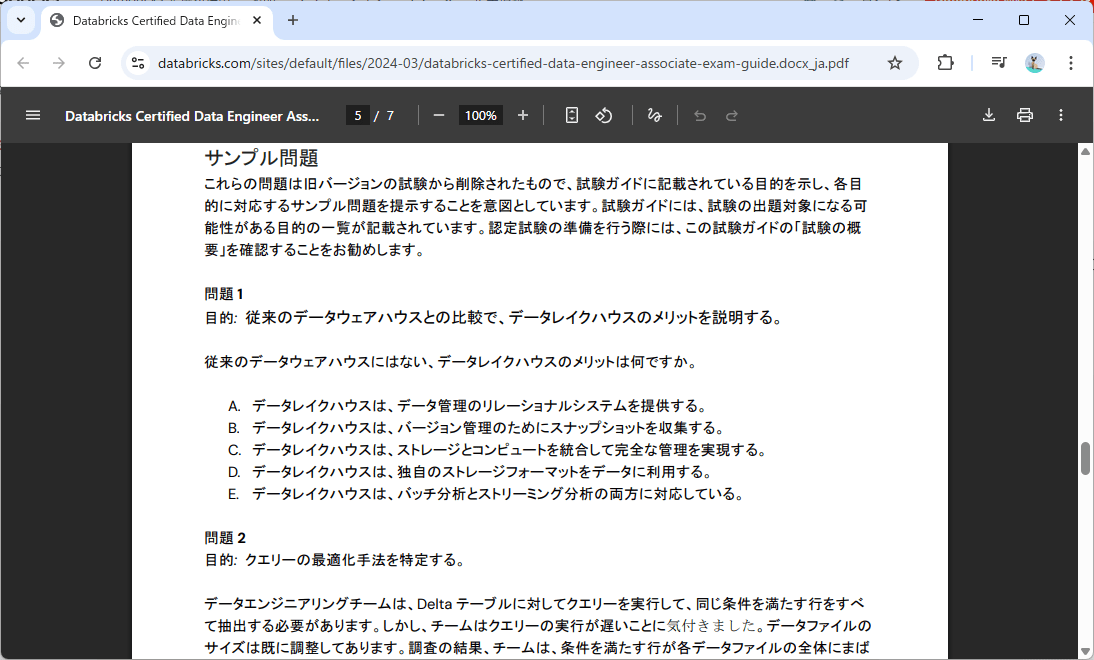
Task: Go forward to the next page
Action: pyautogui.click(x=59, y=63)
